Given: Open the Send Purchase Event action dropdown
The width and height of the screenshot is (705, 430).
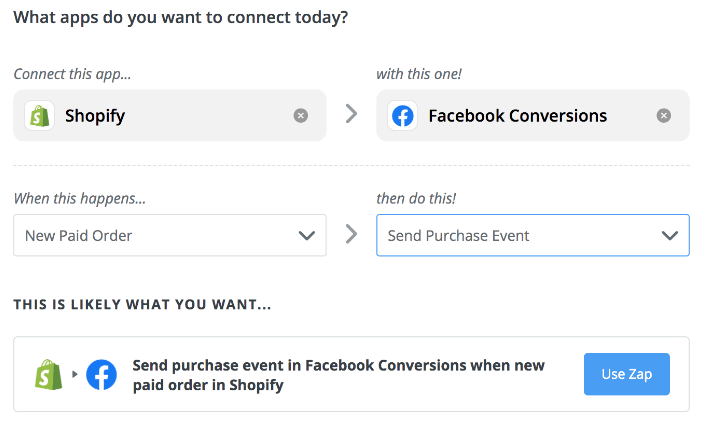Looking at the screenshot, I should (533, 235).
